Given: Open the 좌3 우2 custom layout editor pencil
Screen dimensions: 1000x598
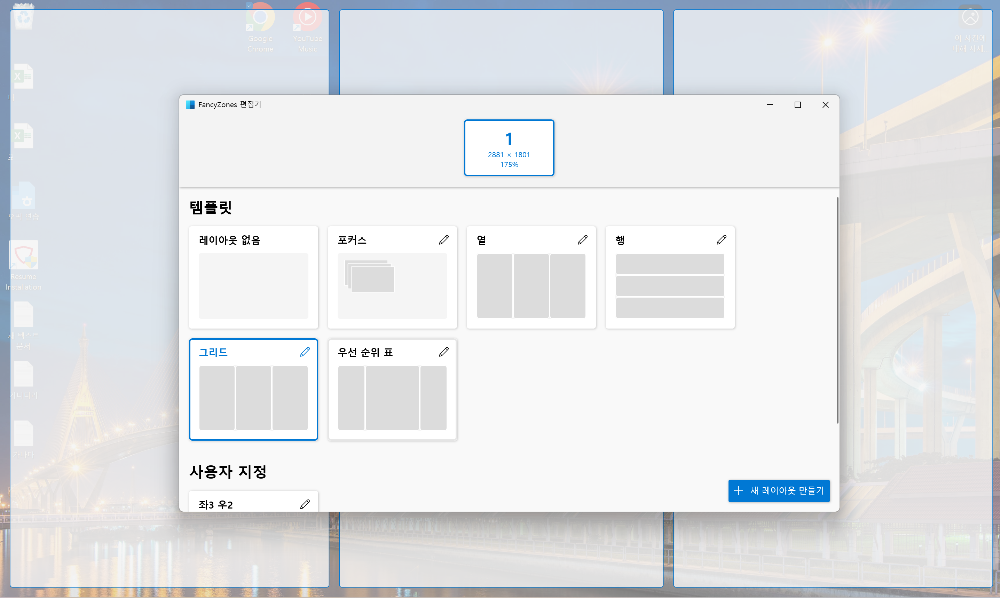Looking at the screenshot, I should pyautogui.click(x=304, y=505).
